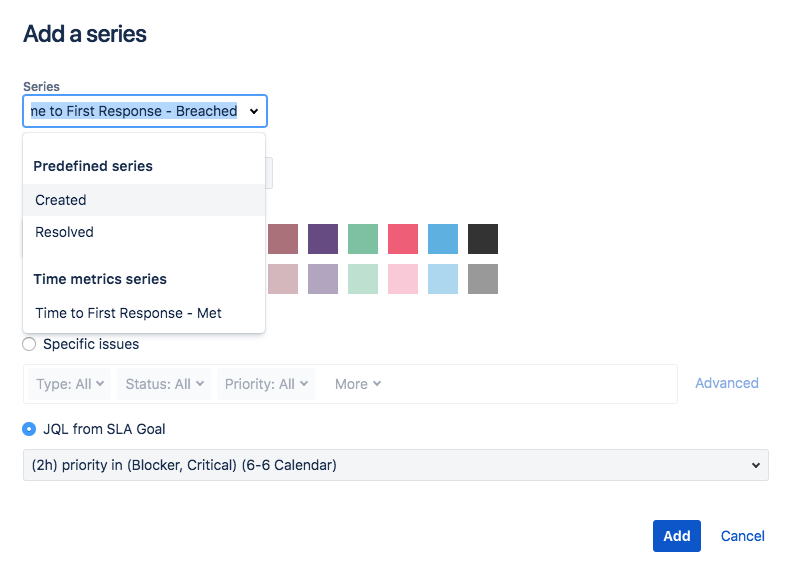
Task: Click the Add button
Action: pyautogui.click(x=676, y=536)
